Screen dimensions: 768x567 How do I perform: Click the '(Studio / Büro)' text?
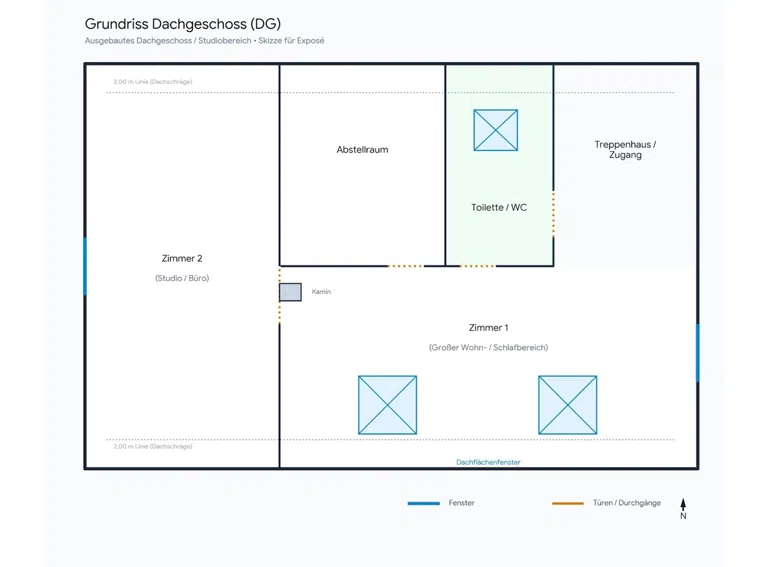point(182,278)
